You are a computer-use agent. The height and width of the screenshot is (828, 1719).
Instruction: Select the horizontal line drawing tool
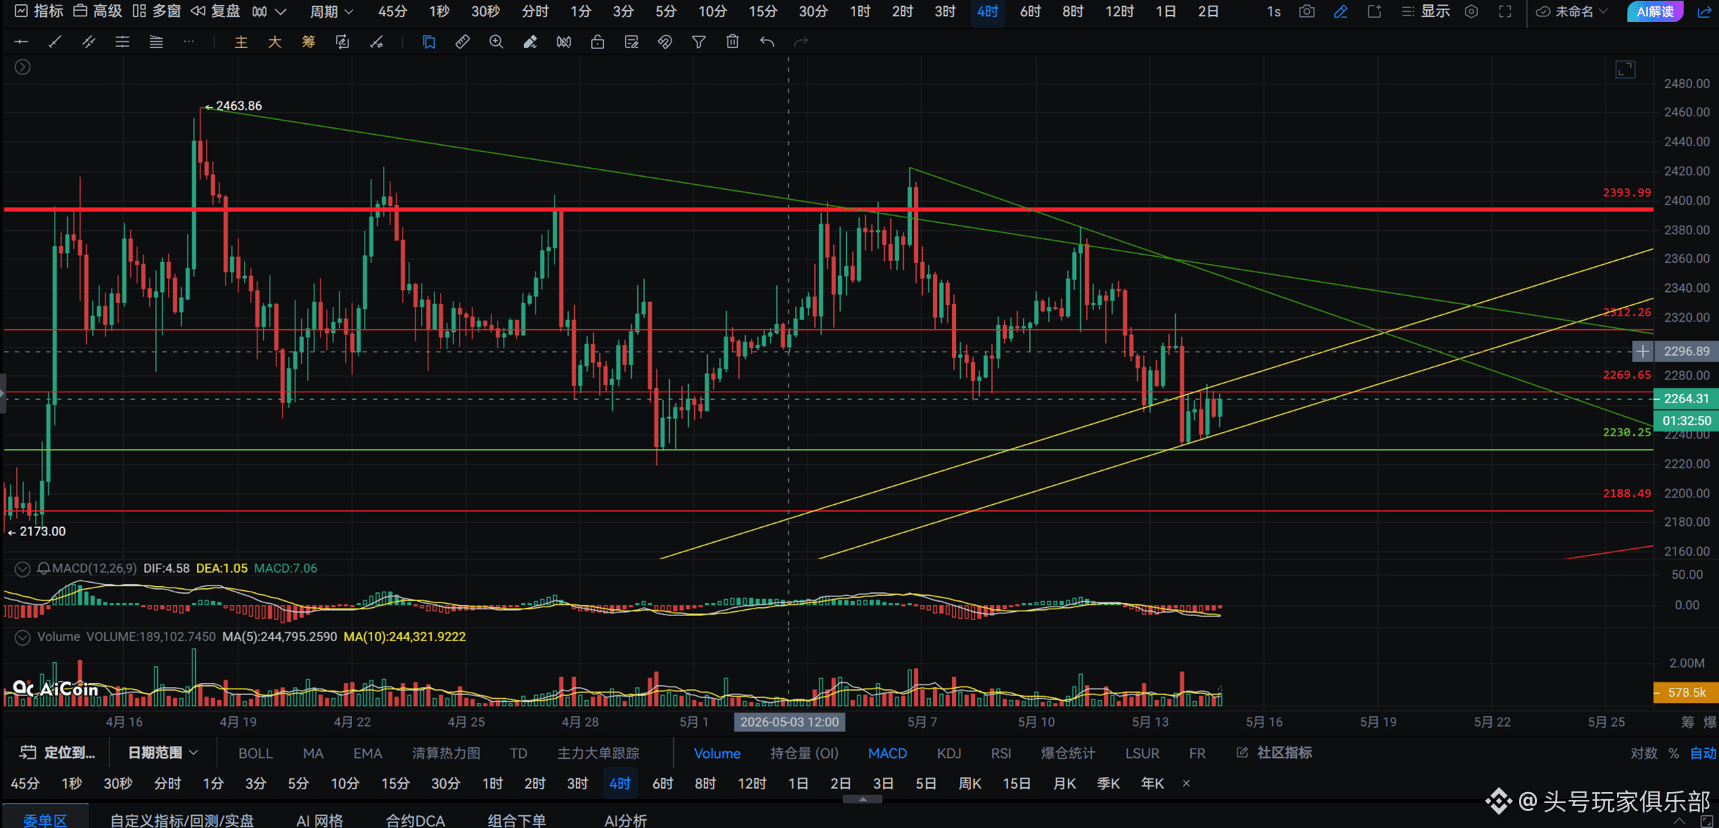click(x=21, y=42)
